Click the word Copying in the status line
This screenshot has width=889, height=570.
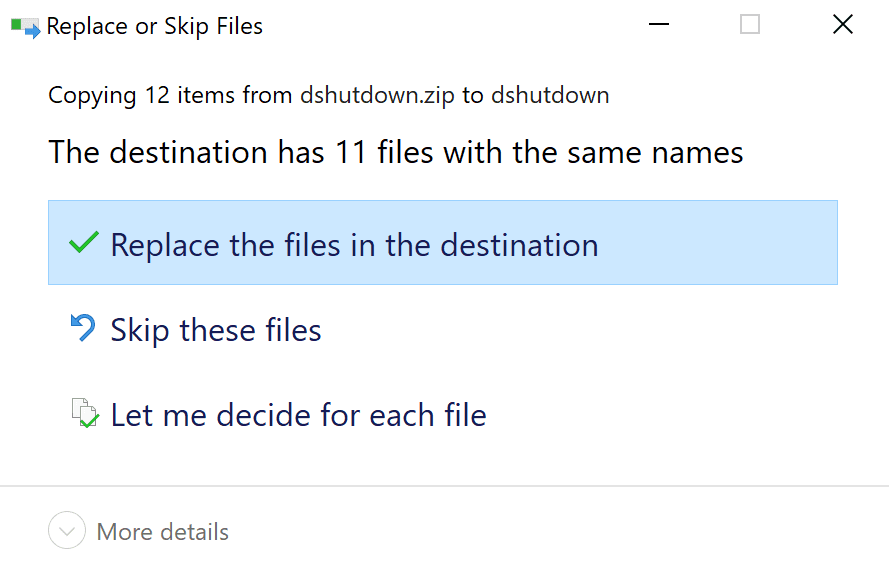pyautogui.click(x=92, y=96)
